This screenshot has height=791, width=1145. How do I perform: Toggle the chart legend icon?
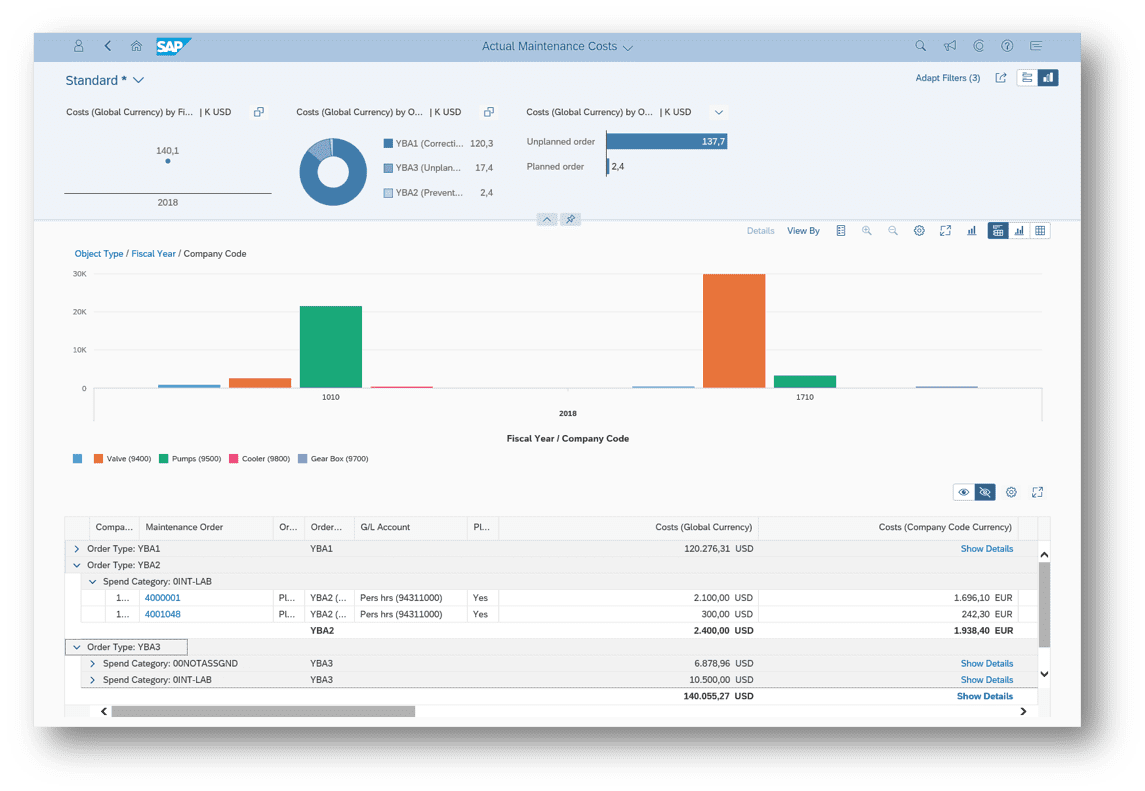(x=841, y=231)
